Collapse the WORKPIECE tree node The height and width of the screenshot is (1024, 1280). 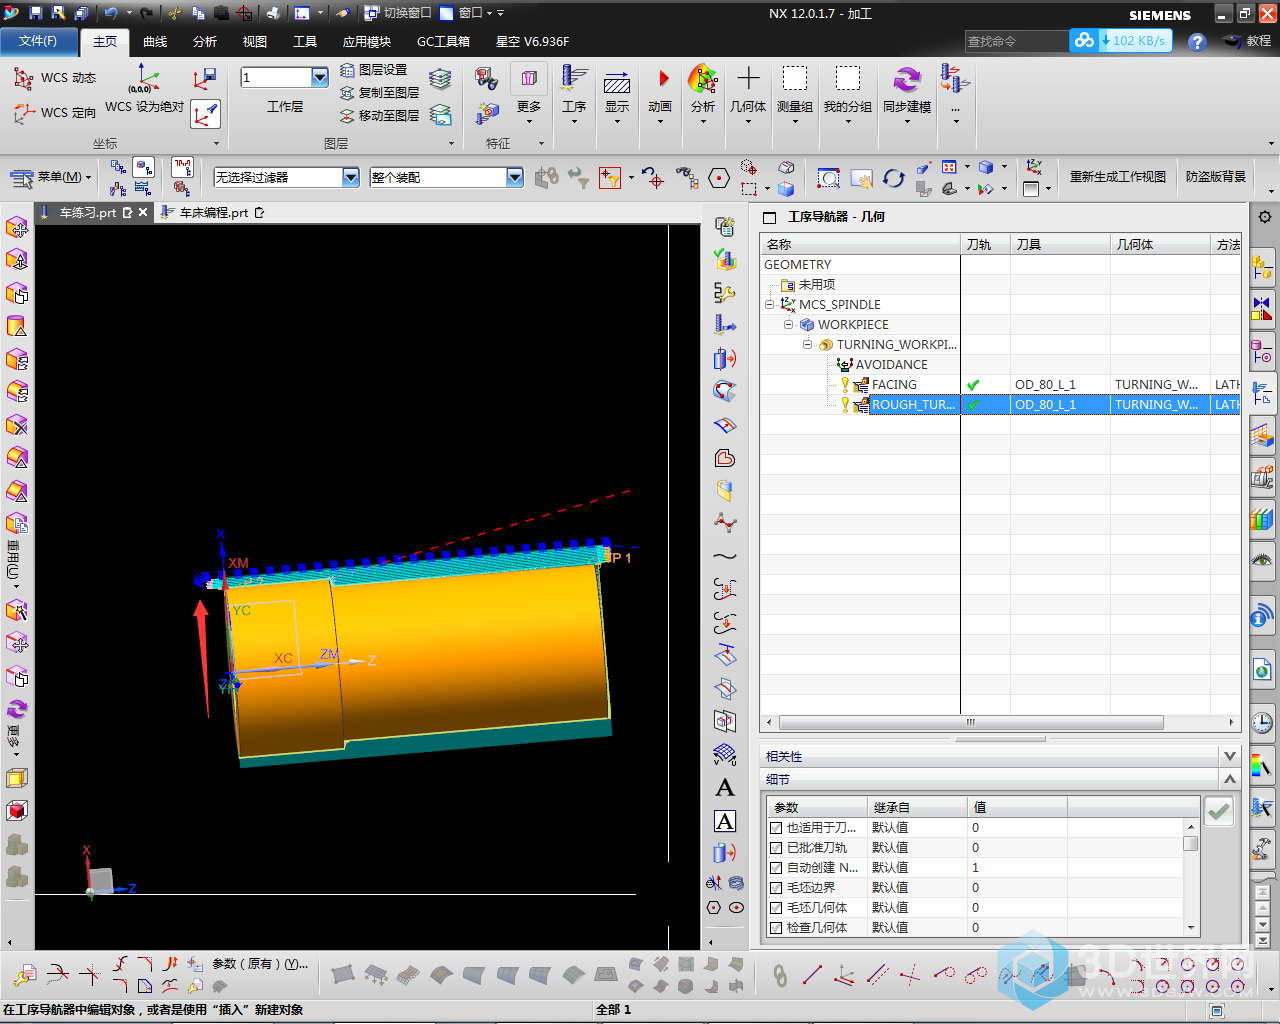(788, 324)
